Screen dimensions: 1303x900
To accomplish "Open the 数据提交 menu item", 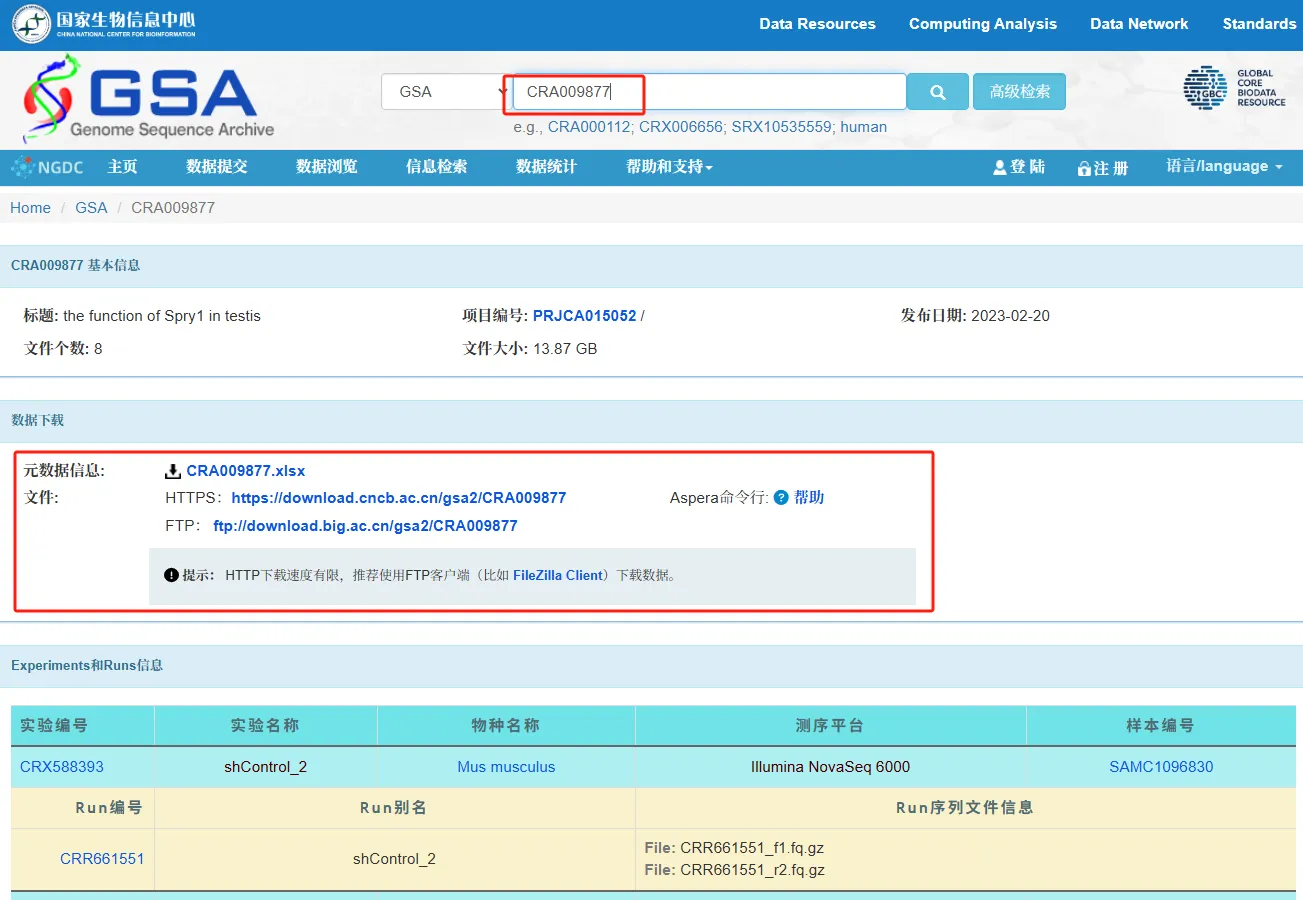I will (216, 167).
